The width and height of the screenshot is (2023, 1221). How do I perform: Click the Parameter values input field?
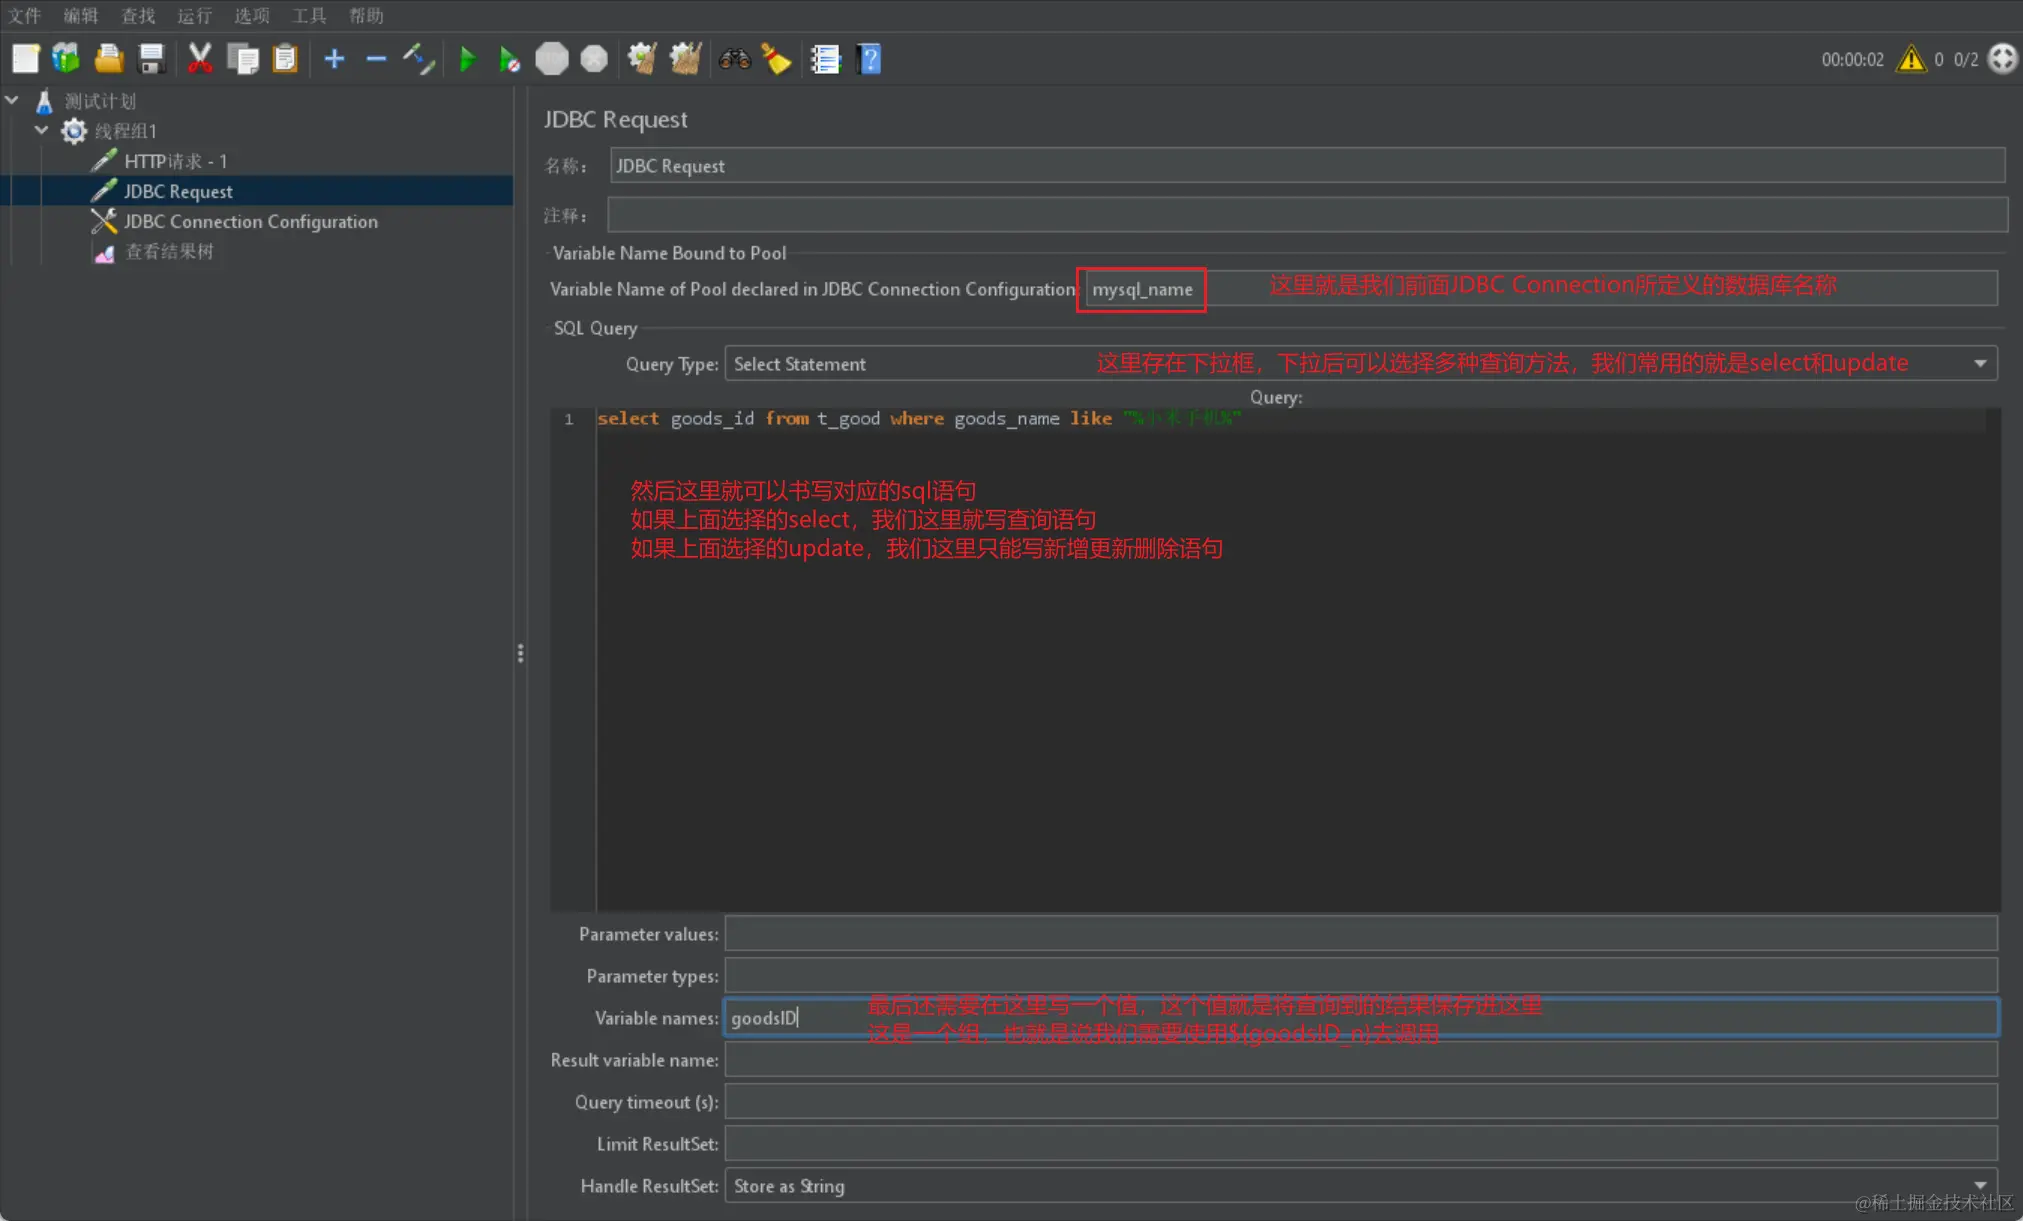[1360, 933]
